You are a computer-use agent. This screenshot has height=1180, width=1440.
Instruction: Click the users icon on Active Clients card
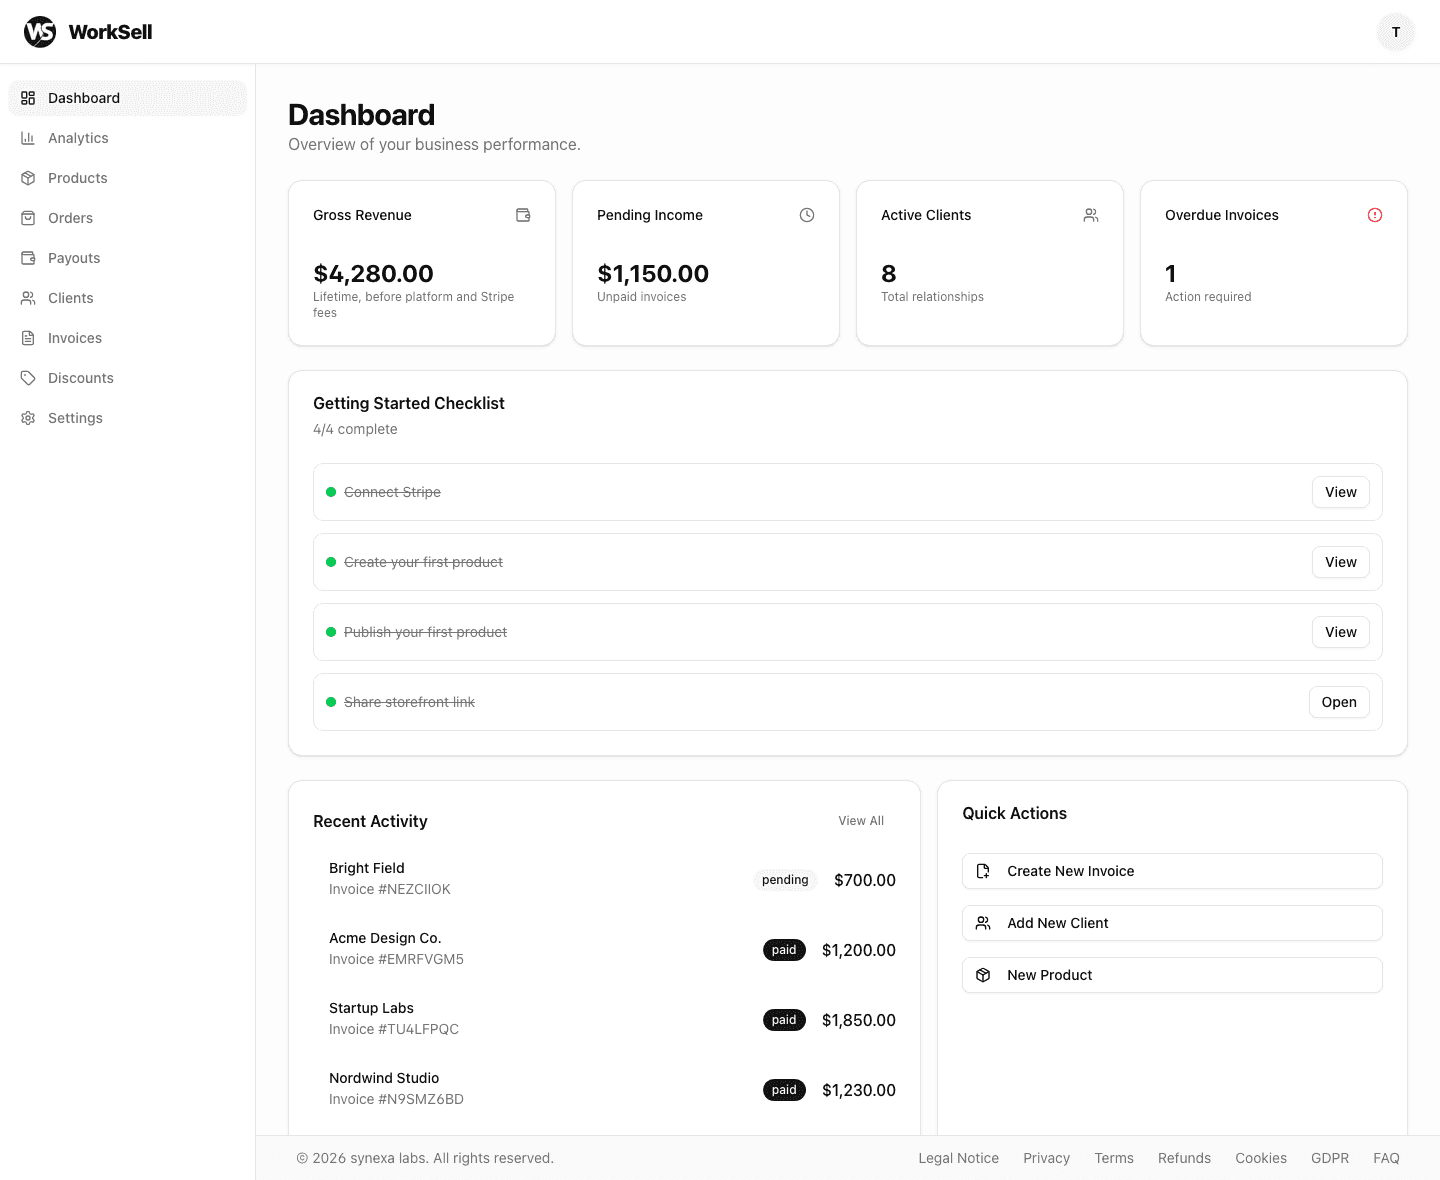click(1091, 215)
